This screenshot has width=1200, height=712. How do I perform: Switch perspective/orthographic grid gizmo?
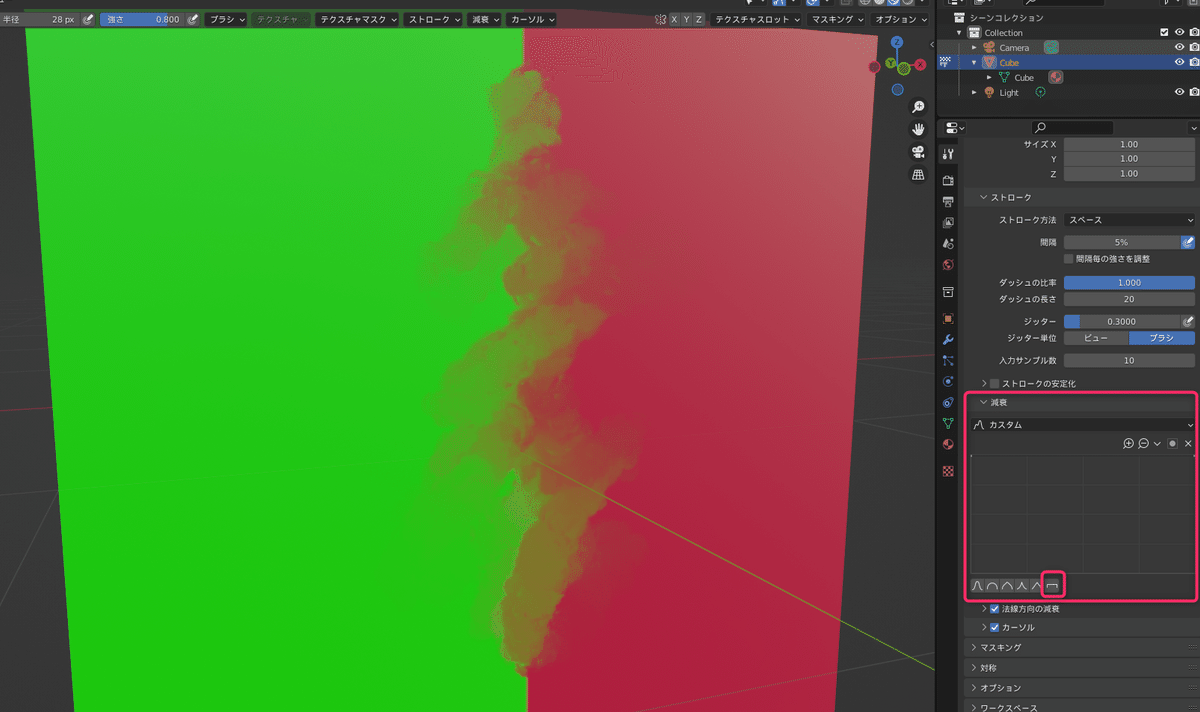[917, 175]
